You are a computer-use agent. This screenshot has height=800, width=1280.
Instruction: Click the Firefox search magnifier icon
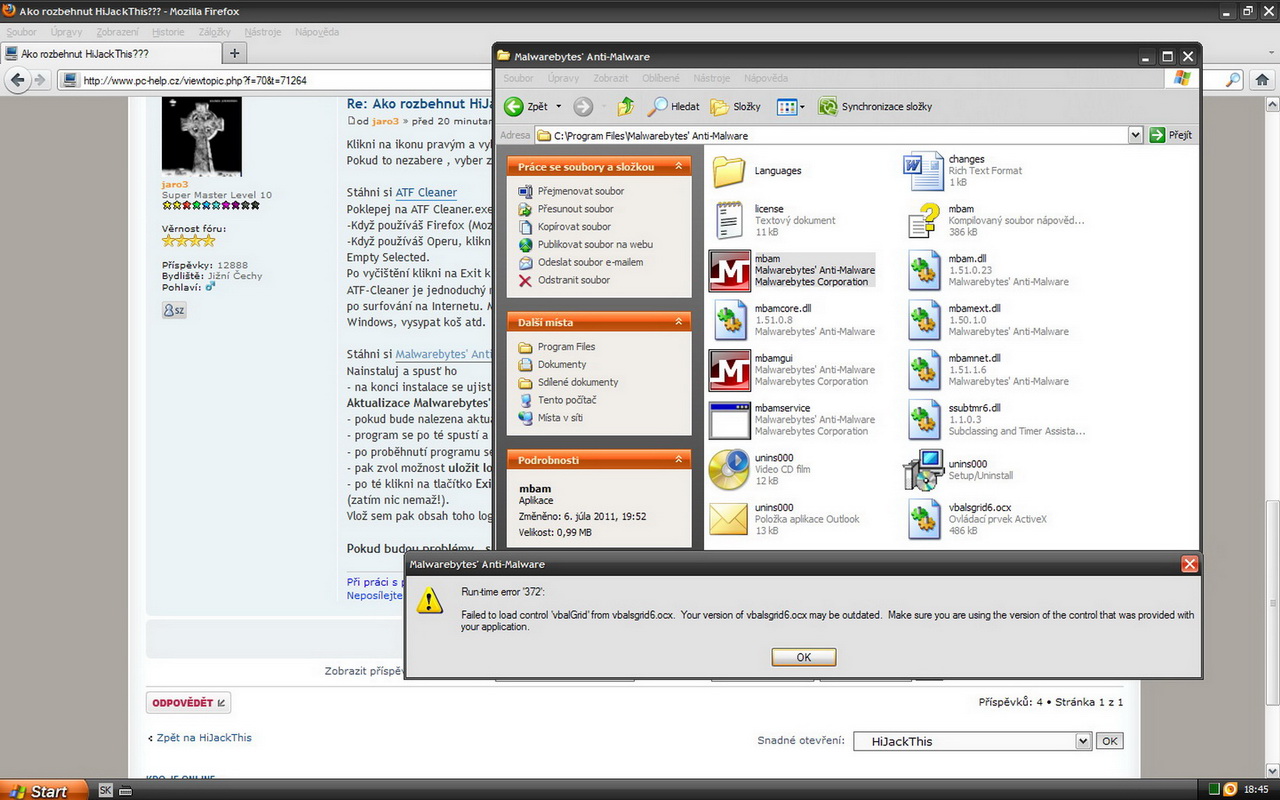point(1234,80)
